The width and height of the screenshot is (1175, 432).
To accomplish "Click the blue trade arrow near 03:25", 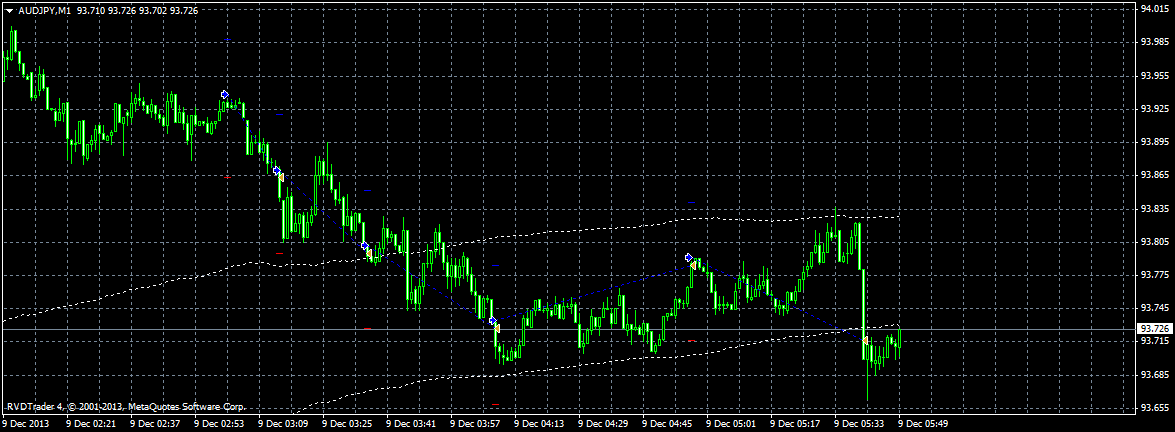I will (x=364, y=246).
